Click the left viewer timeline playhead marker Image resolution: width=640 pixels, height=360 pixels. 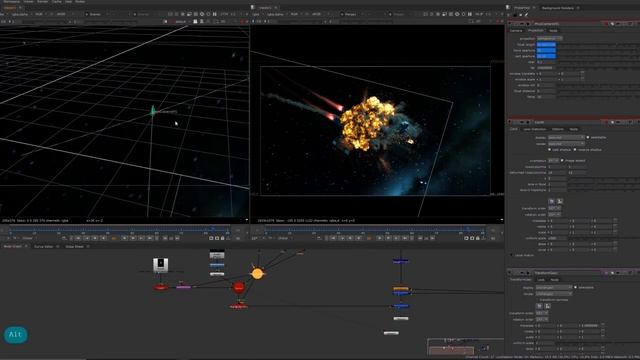[213, 229]
